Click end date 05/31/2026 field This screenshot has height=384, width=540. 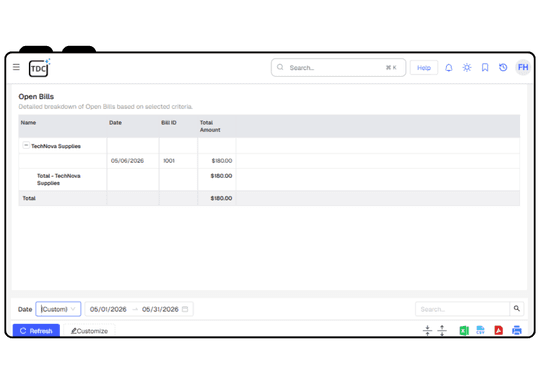160,309
